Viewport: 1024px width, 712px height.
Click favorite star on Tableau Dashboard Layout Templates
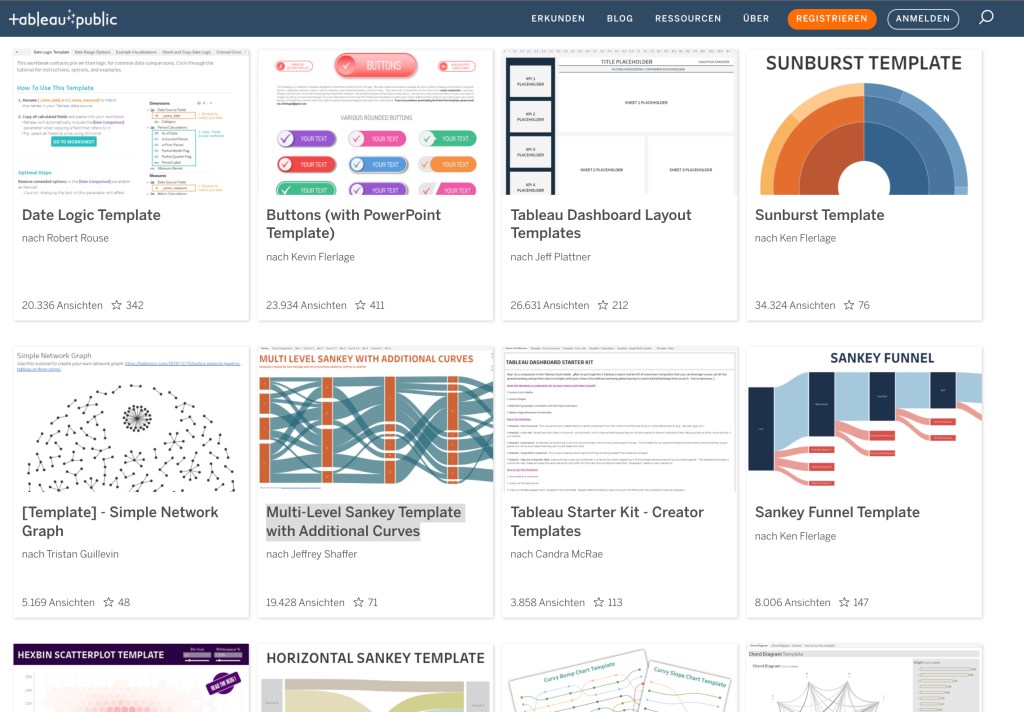click(603, 305)
